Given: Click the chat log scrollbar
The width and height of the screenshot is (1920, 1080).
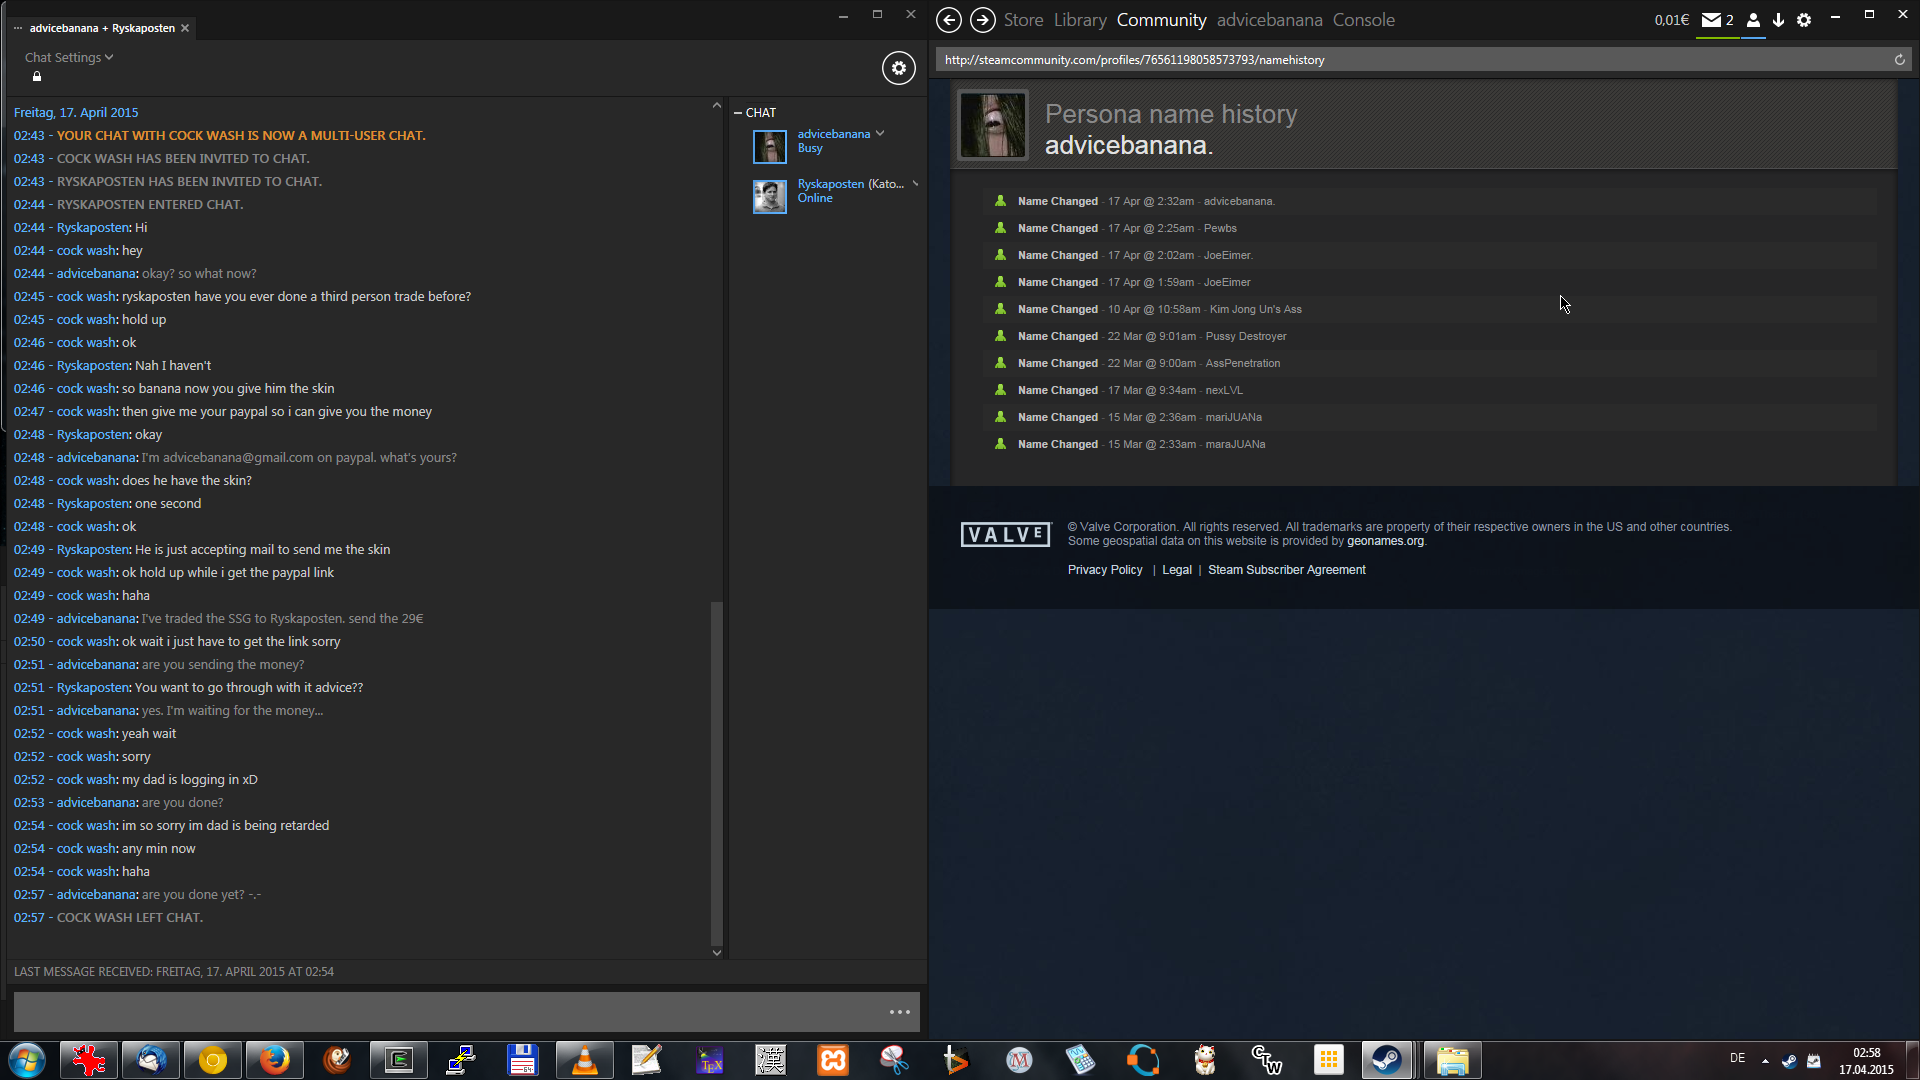Looking at the screenshot, I should coord(716,772).
